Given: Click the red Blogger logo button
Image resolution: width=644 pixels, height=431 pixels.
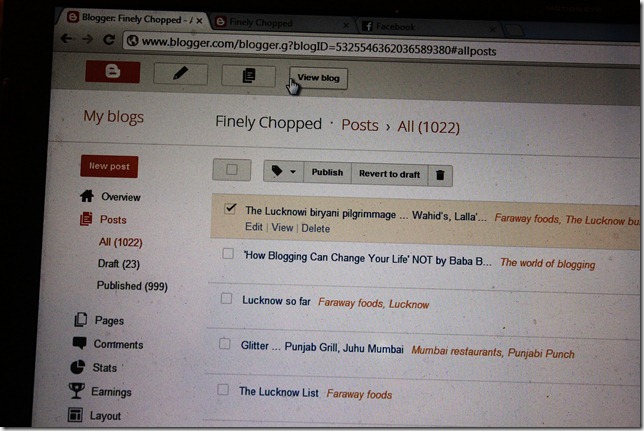Looking at the screenshot, I should pyautogui.click(x=113, y=72).
